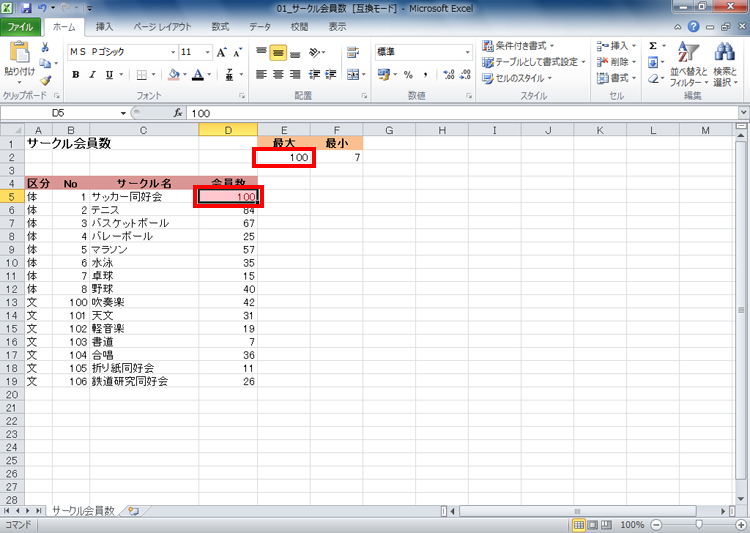The height and width of the screenshot is (533, 750).
Task: Apply Percent Style format
Action: 408,75
